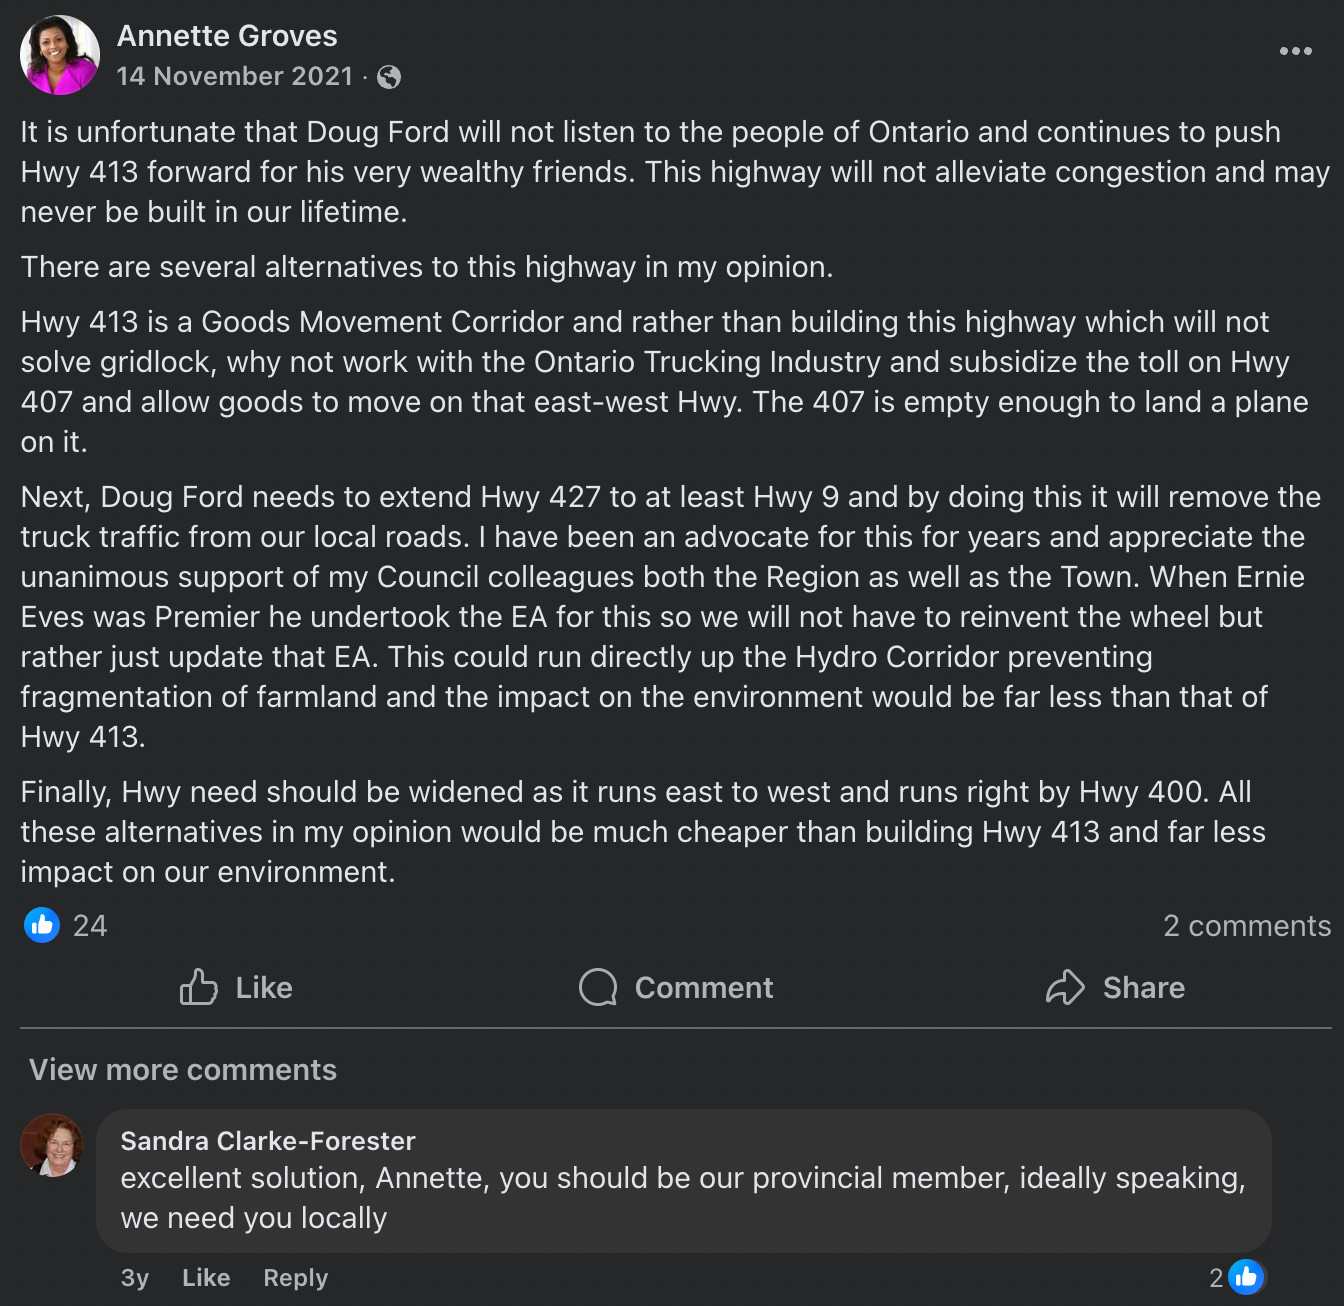1344x1306 pixels.
Task: Open the blue like reaction icon beside 24
Action: (x=42, y=925)
